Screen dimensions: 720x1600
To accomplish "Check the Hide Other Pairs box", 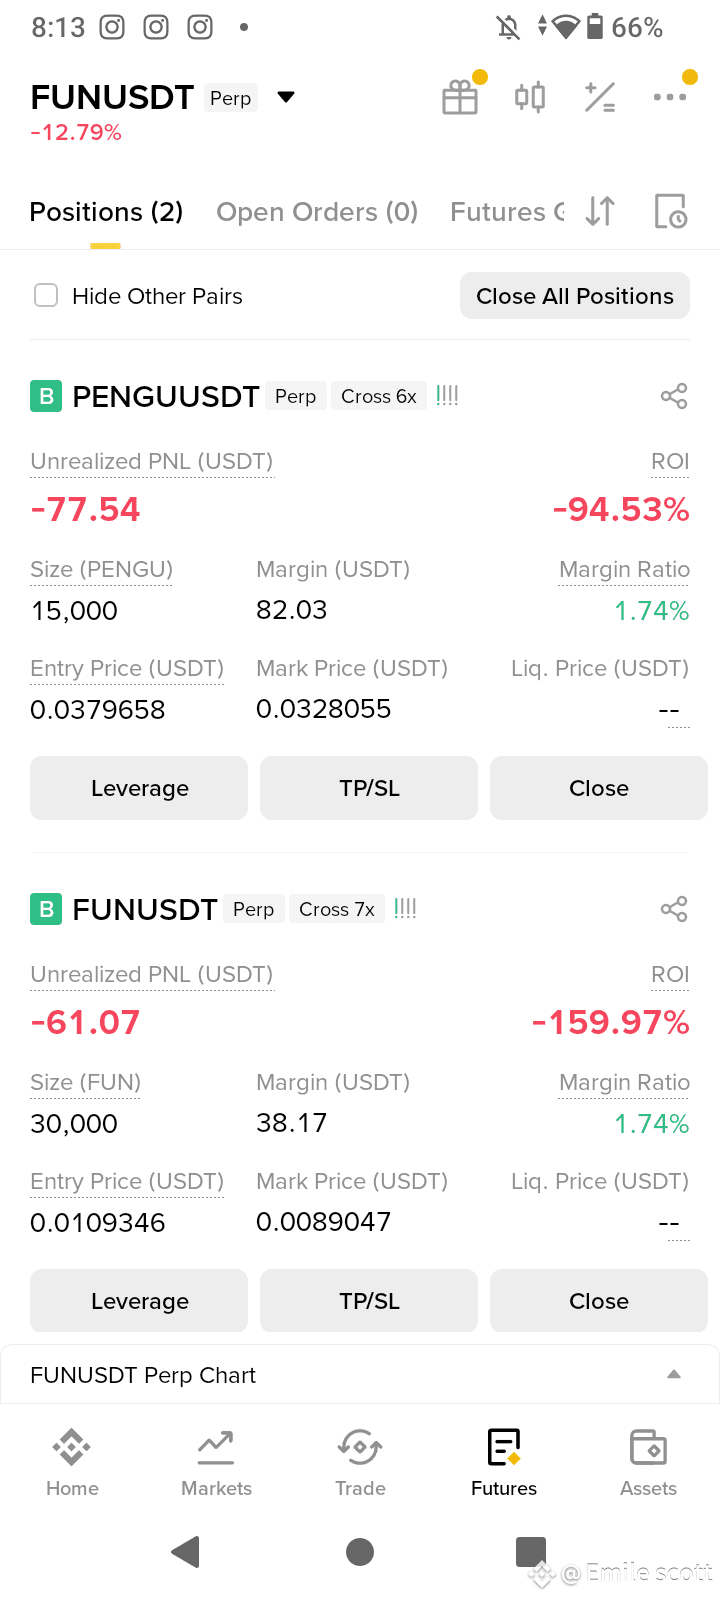I will coord(46,295).
